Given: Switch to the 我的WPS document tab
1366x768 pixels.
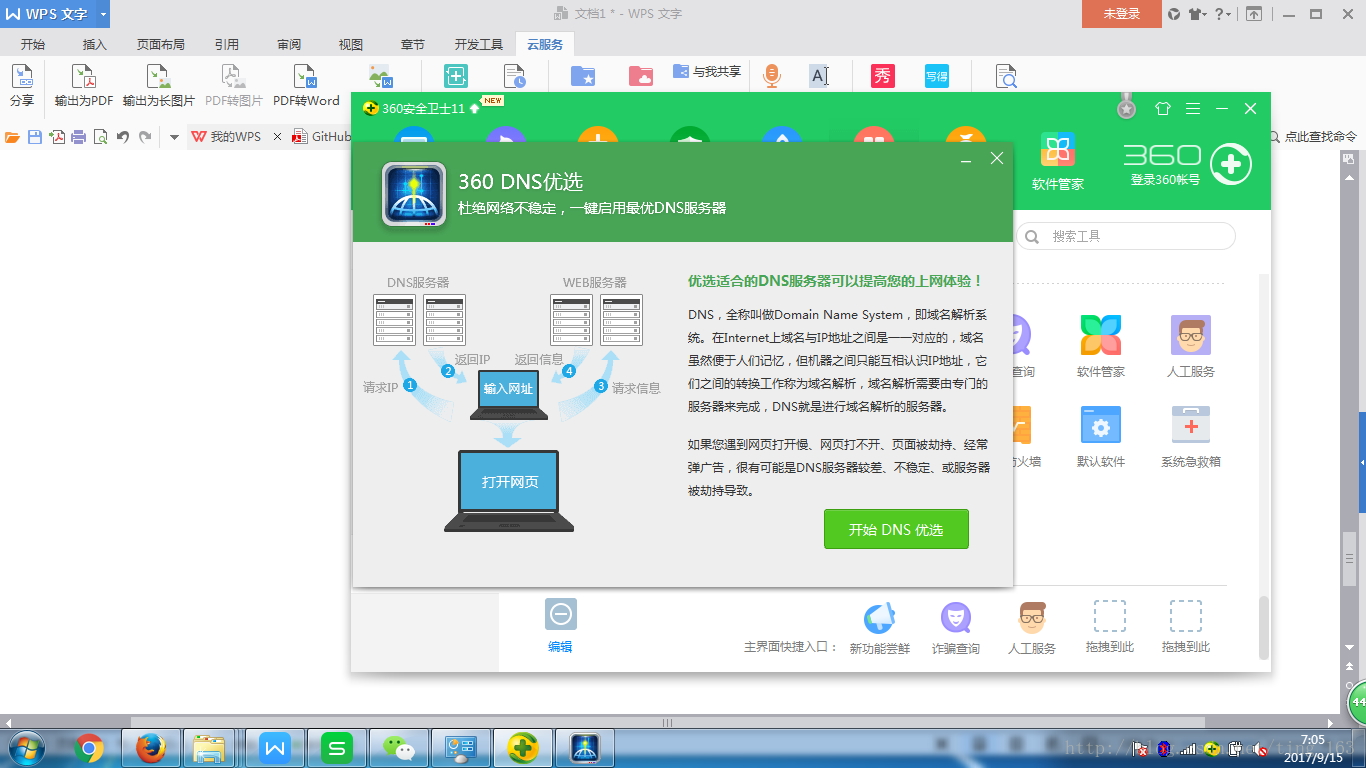Looking at the screenshot, I should [227, 137].
